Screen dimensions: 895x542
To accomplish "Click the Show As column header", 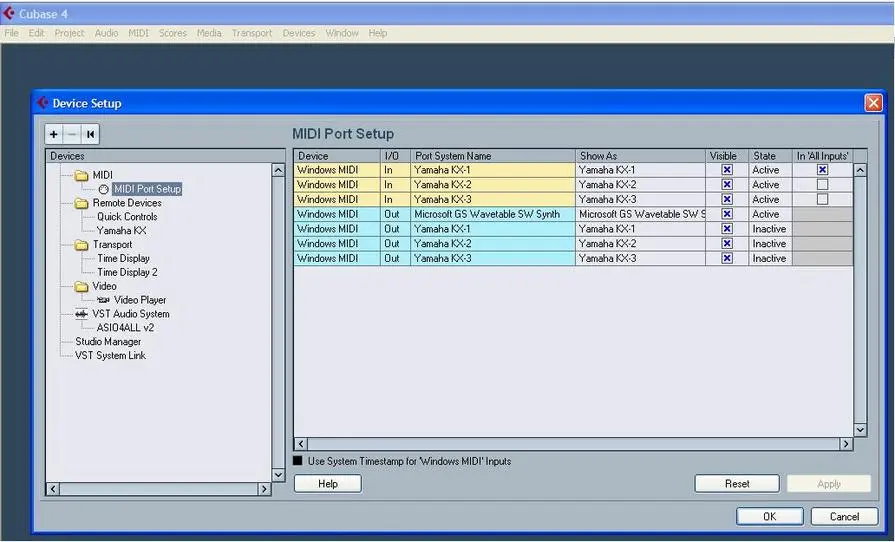I will pos(640,156).
